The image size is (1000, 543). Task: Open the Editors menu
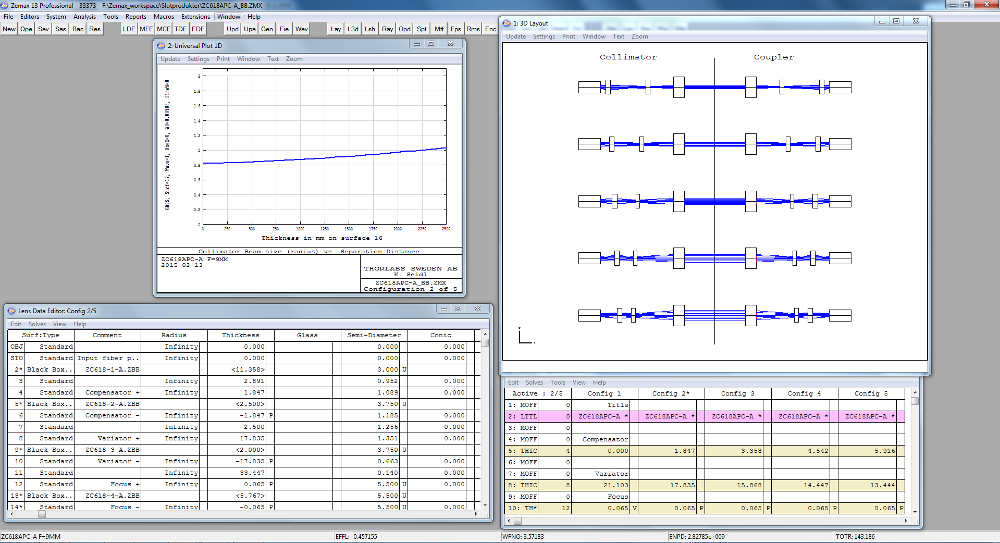[x=29, y=17]
